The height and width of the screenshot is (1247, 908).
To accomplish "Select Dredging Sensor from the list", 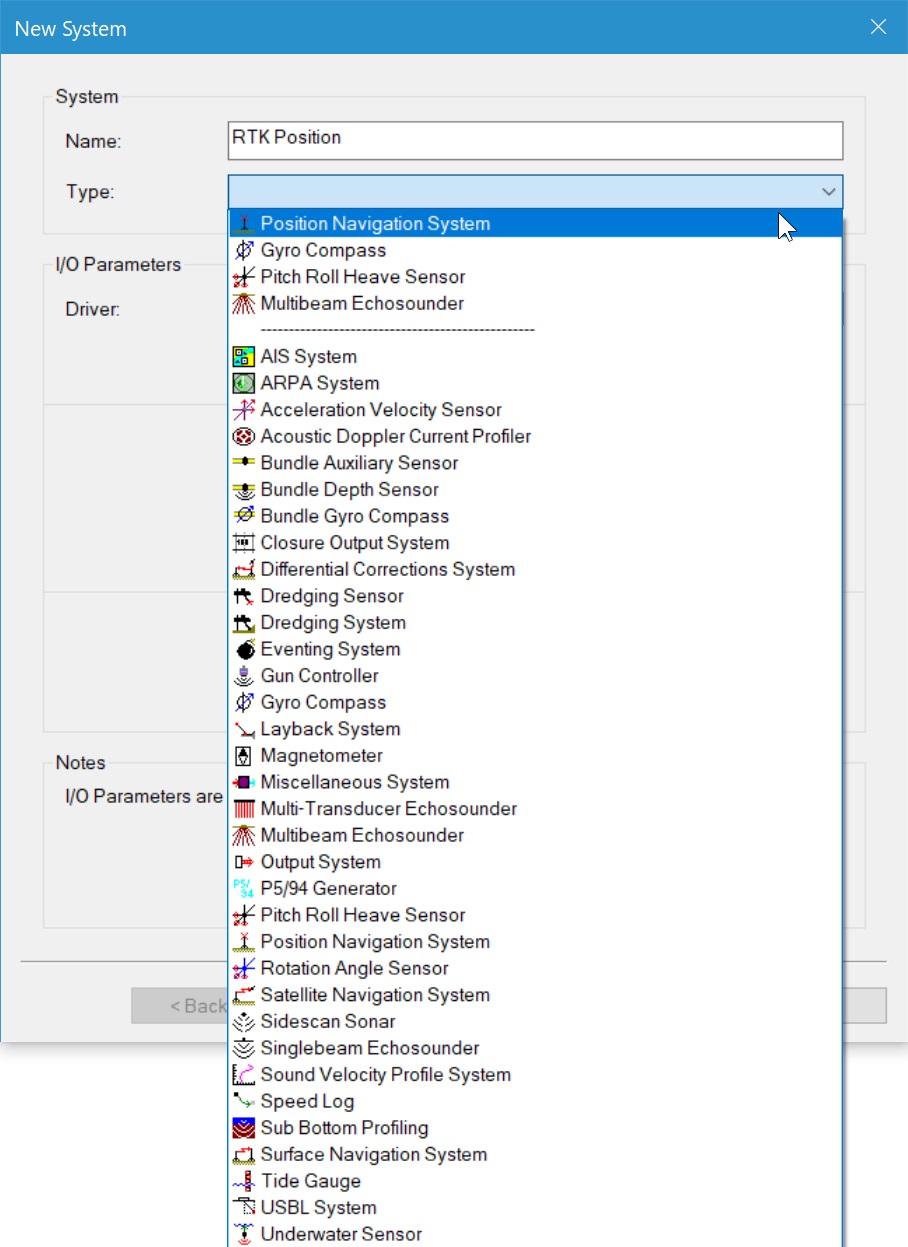I will pyautogui.click(x=332, y=596).
